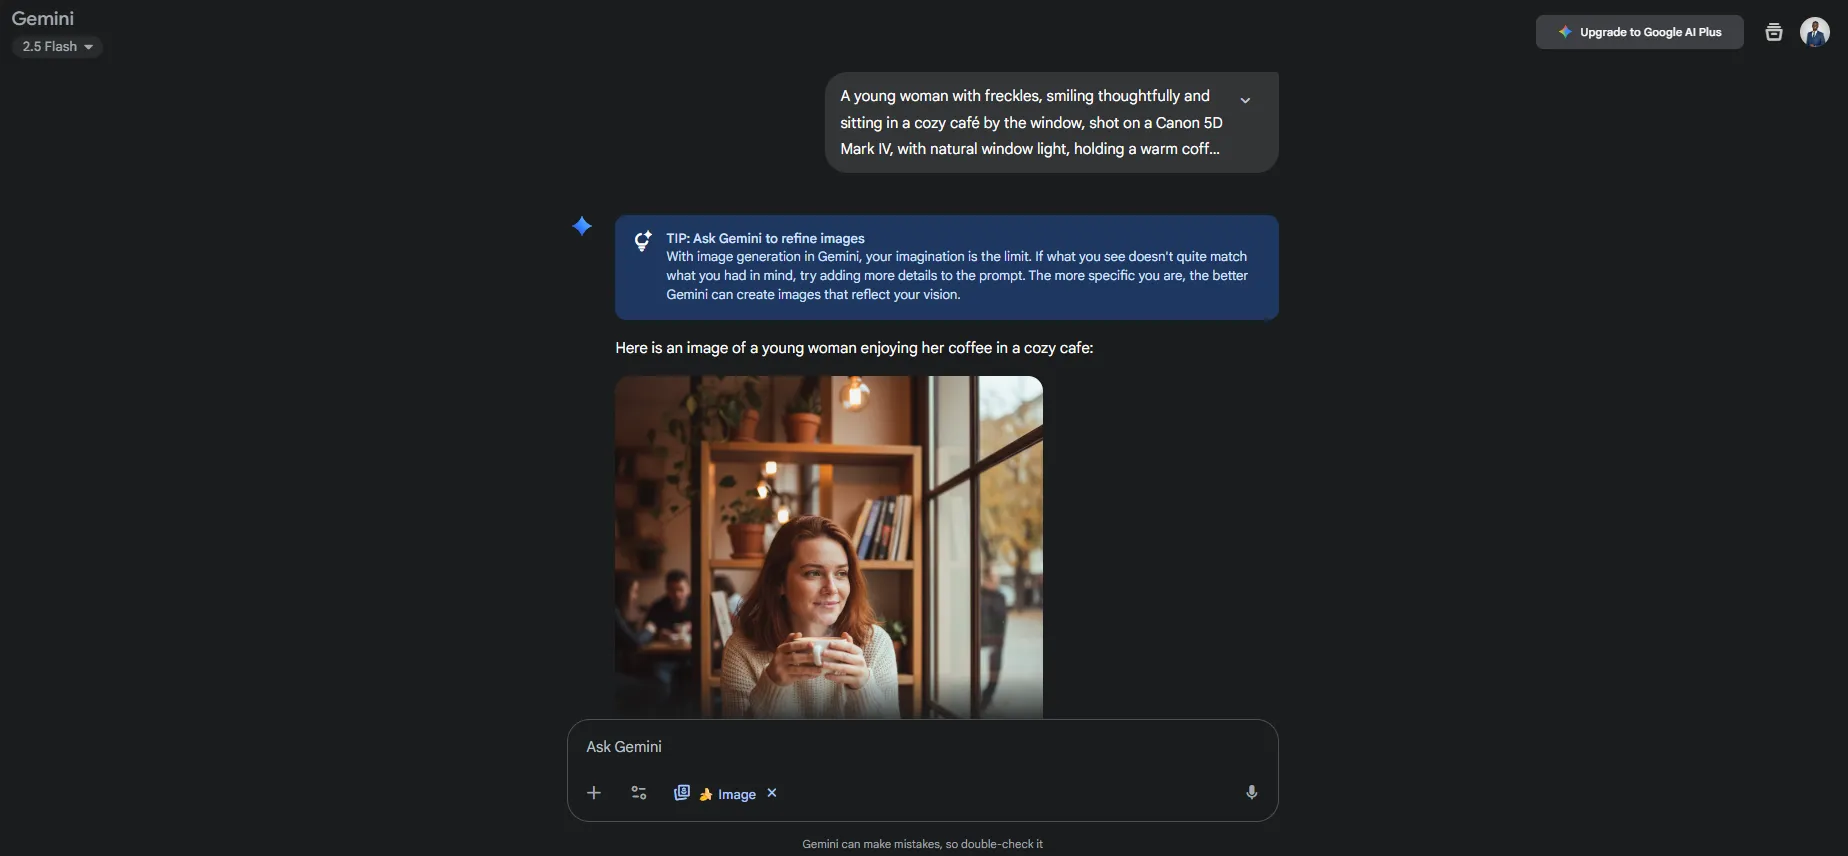Click the microphone voice input icon

click(1251, 792)
